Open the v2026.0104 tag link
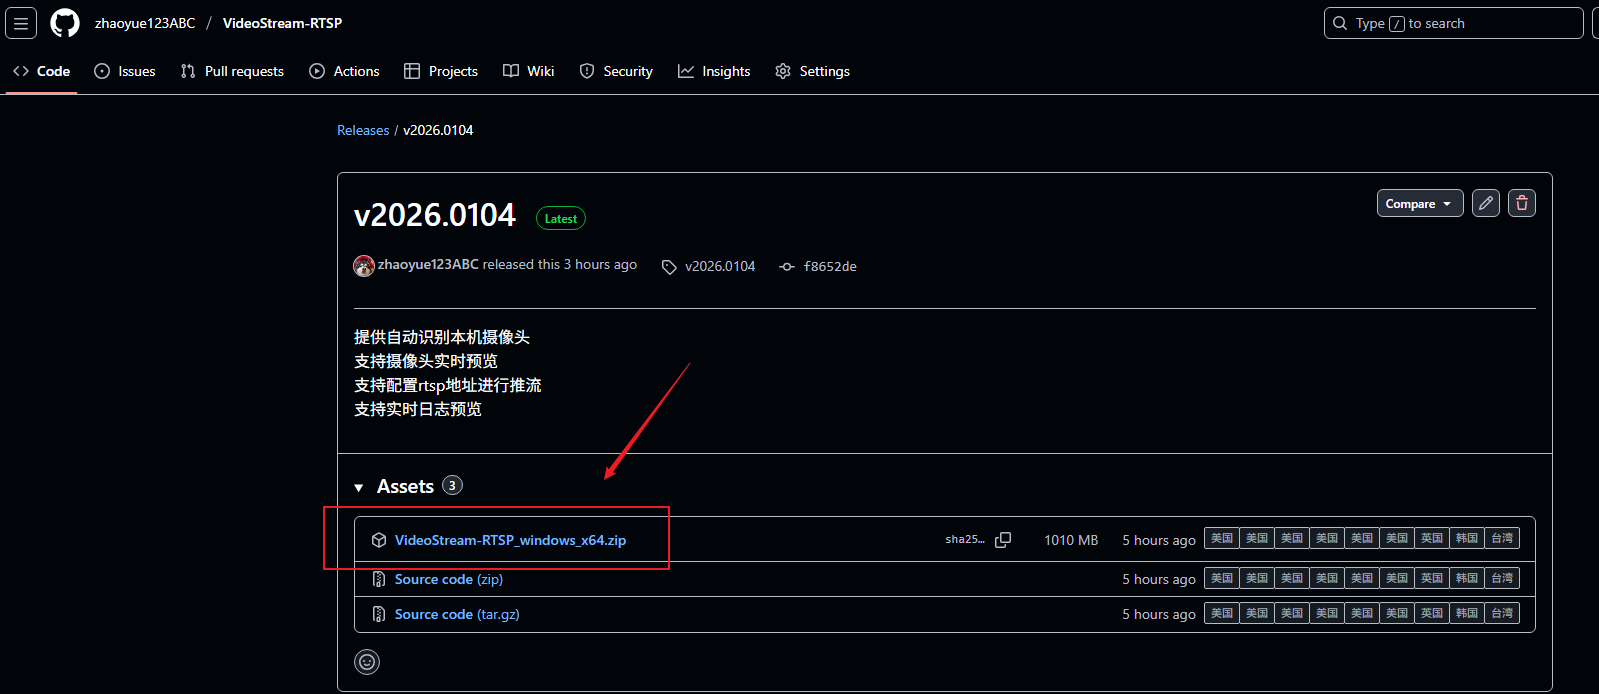Viewport: 1599px width, 694px height. (x=720, y=266)
